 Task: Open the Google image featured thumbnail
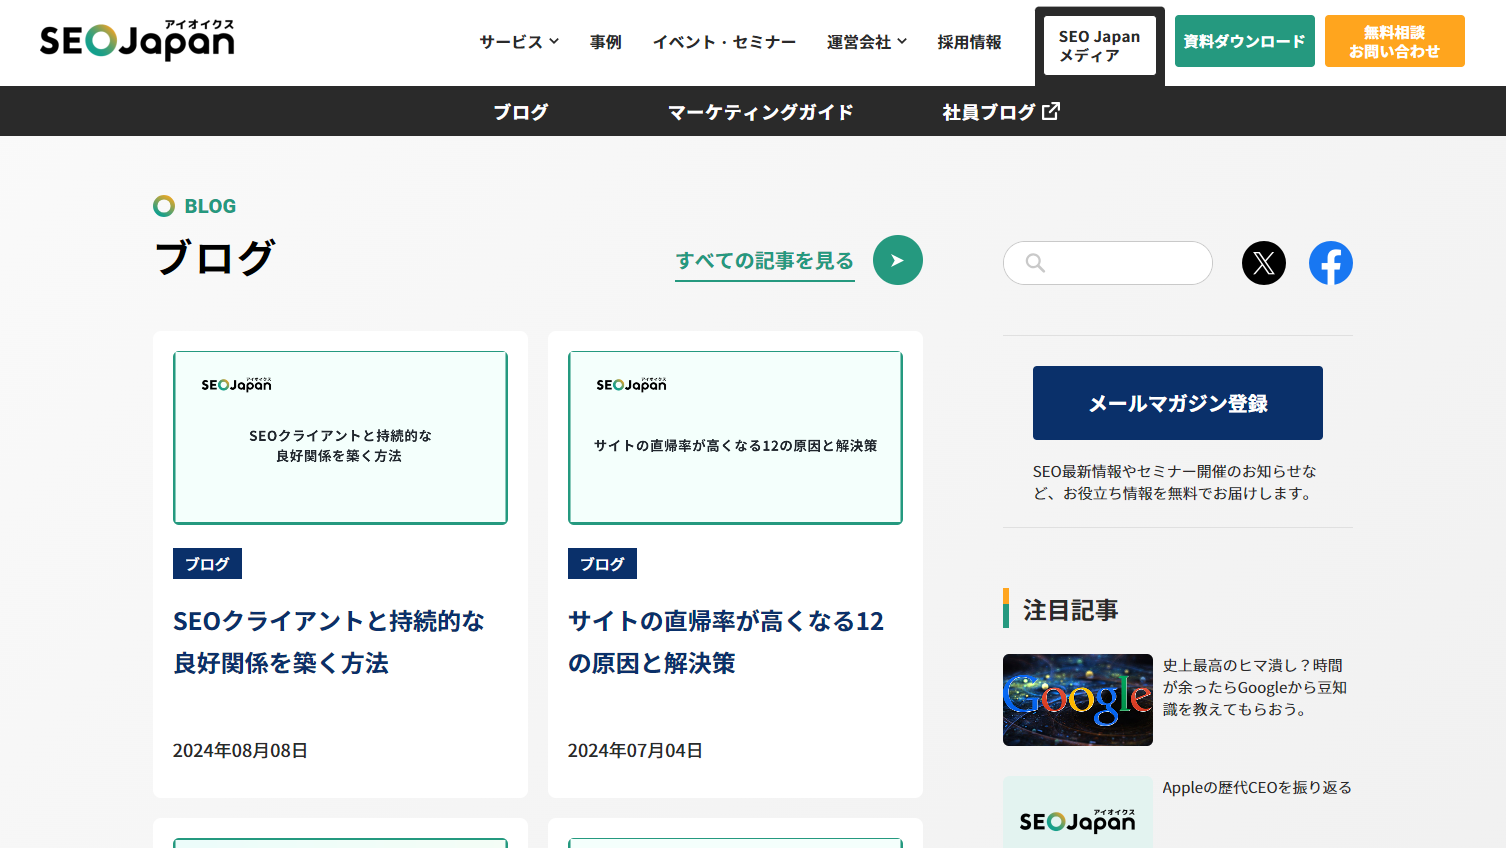click(1078, 700)
